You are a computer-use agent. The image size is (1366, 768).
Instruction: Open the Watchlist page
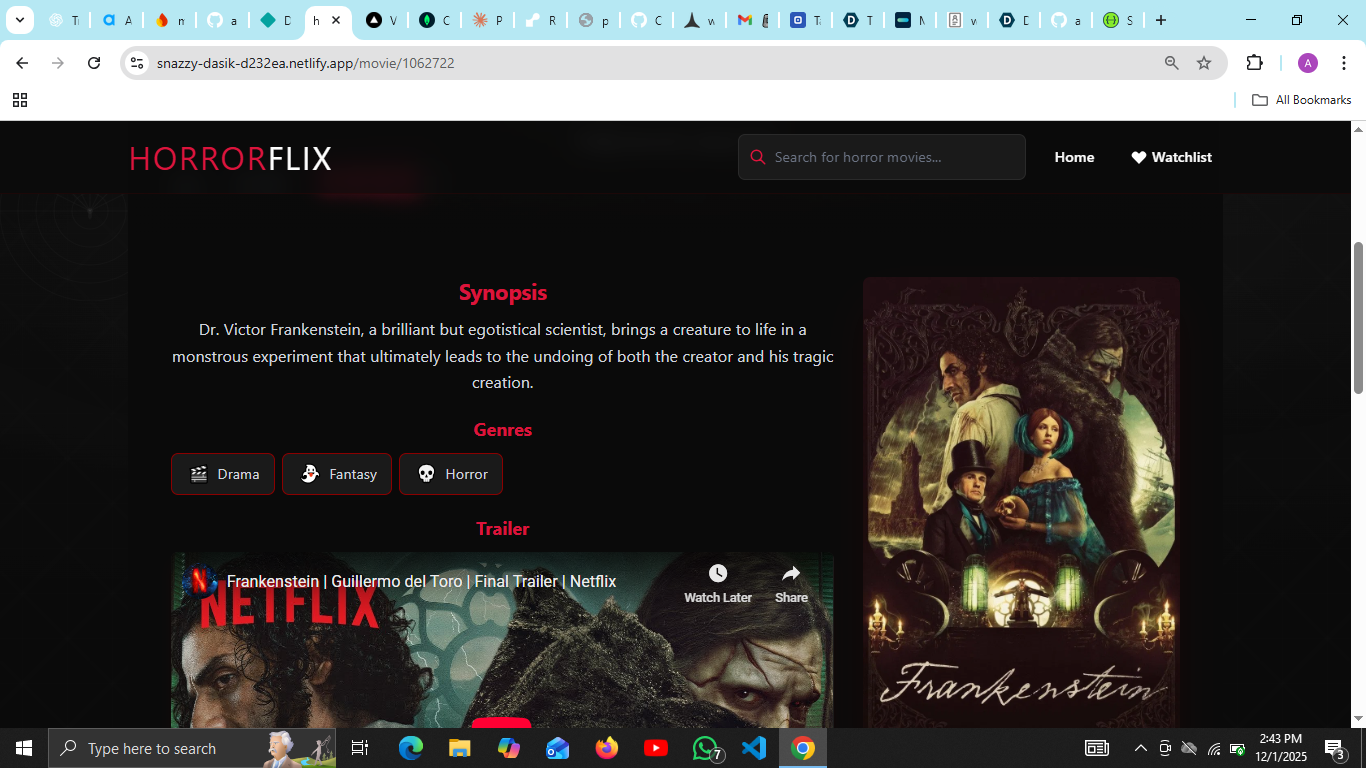[1171, 157]
